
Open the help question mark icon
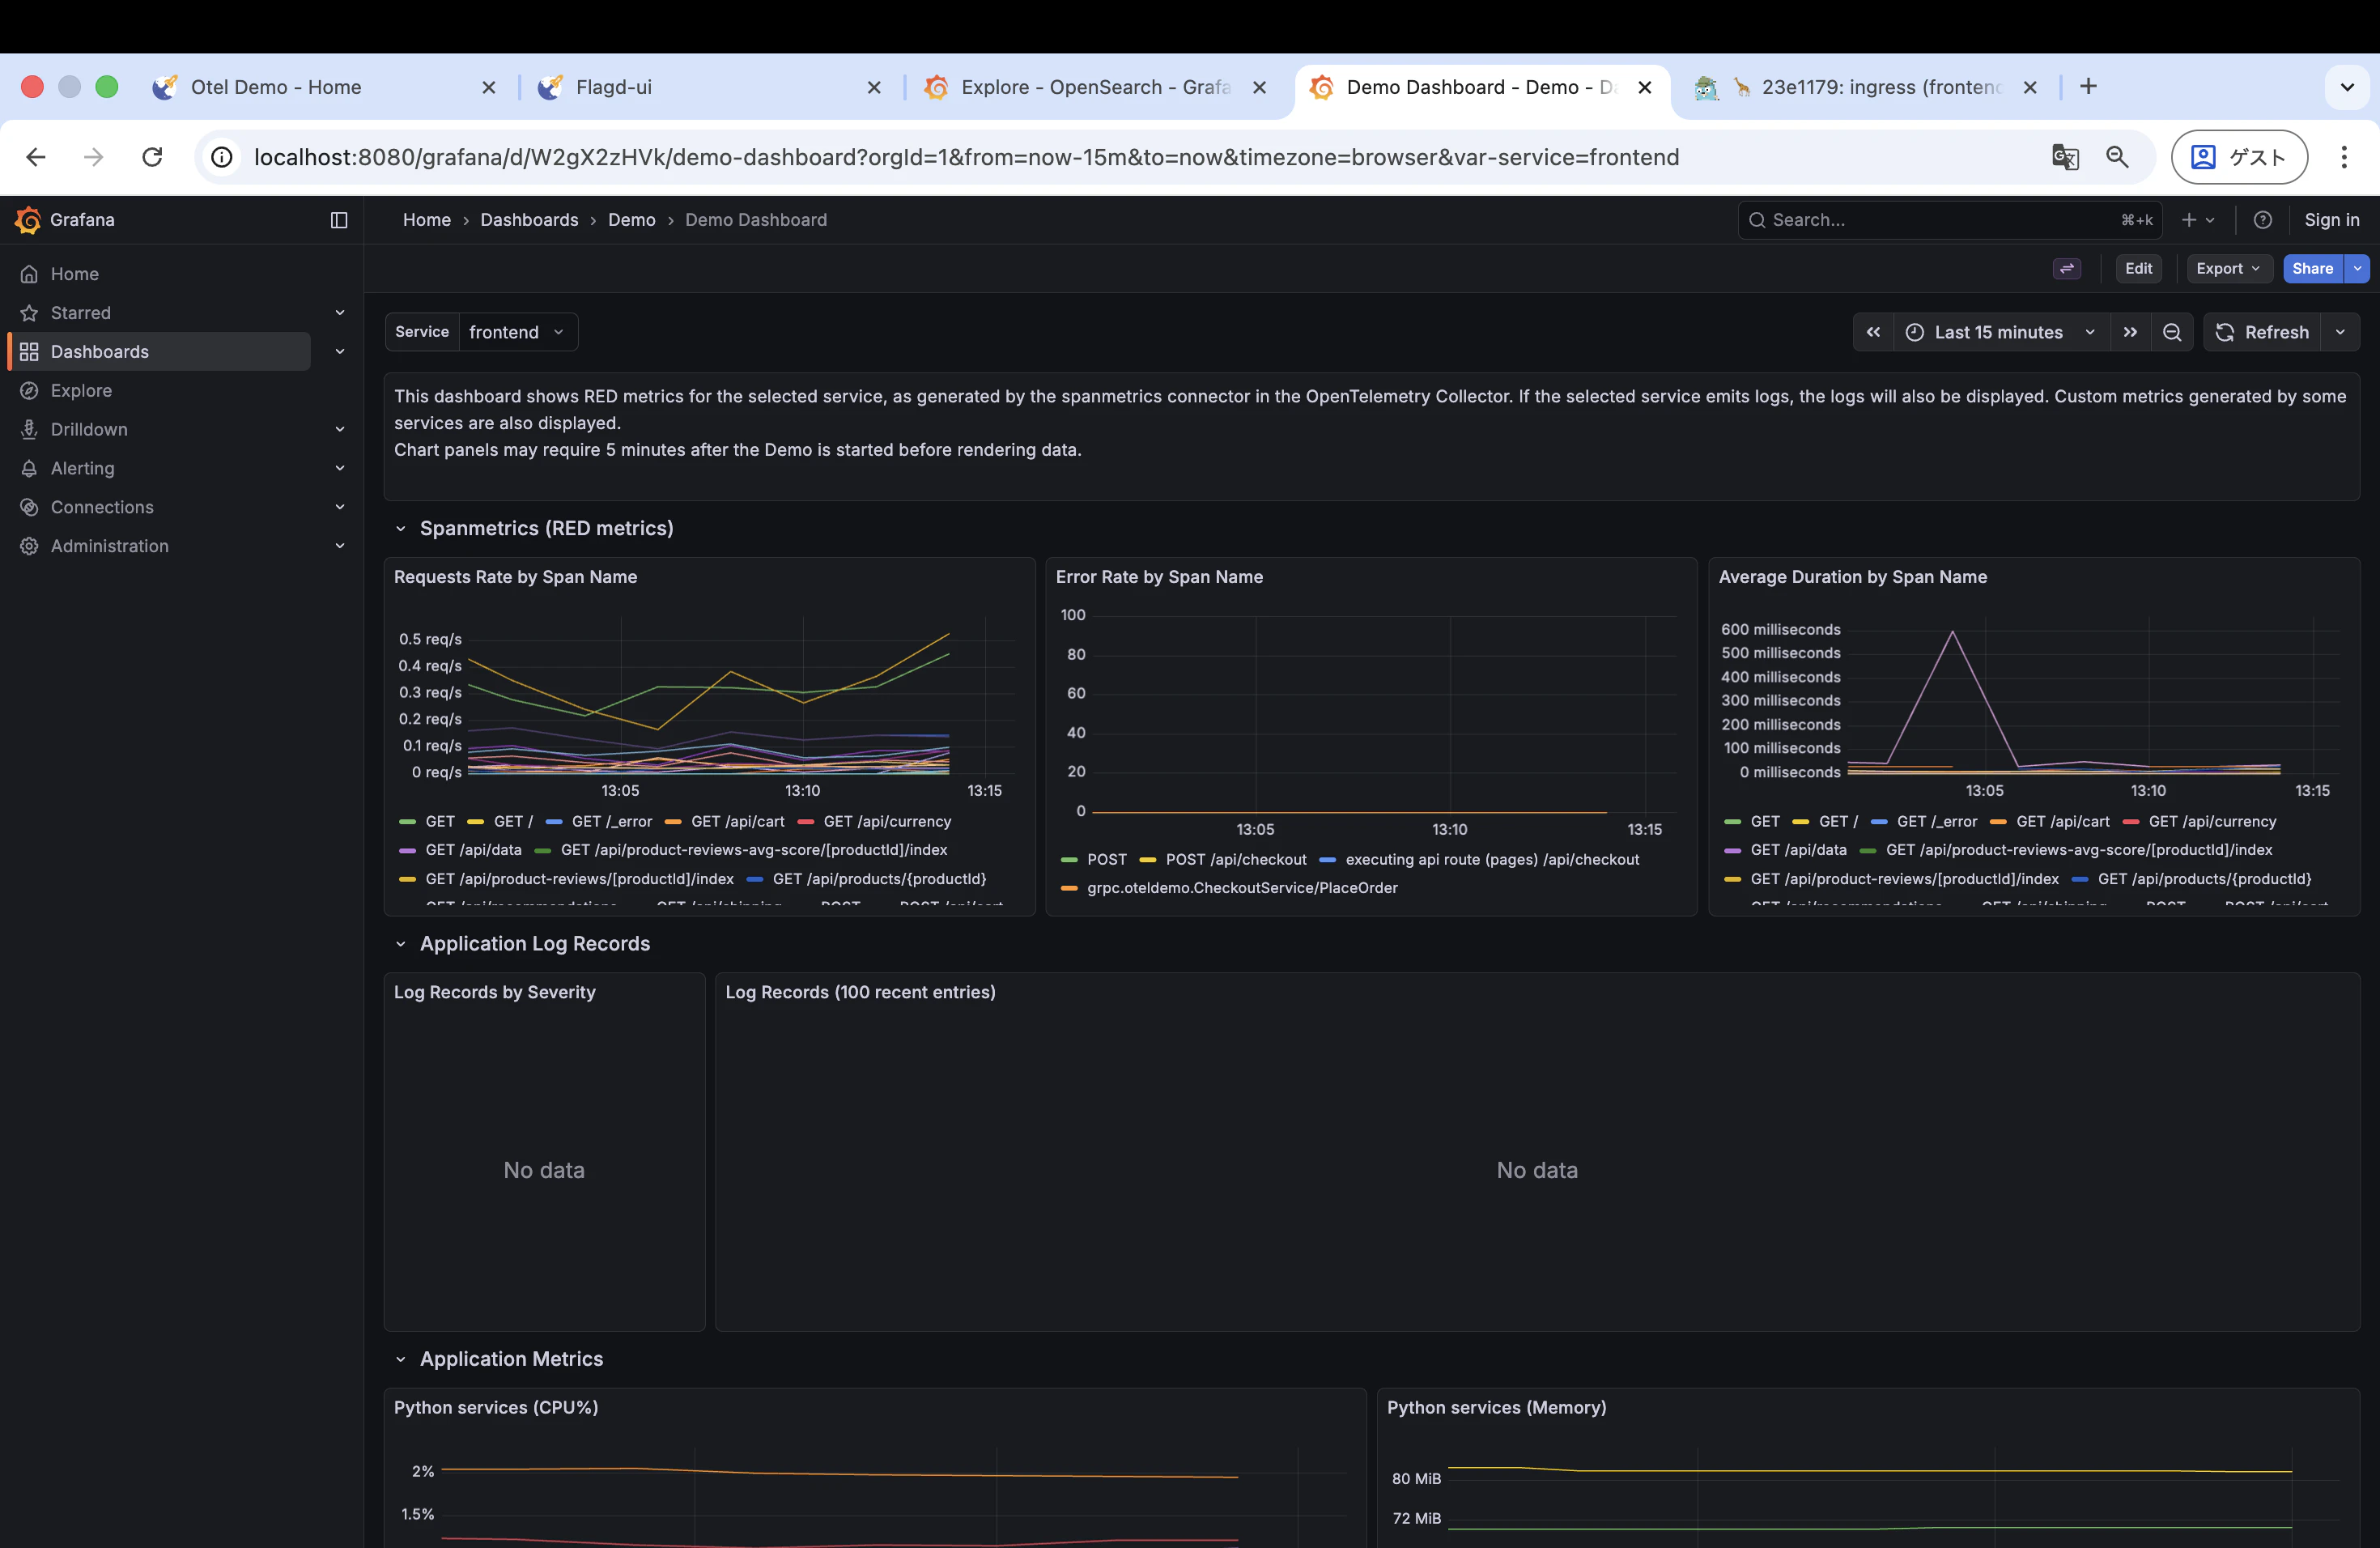(2263, 220)
